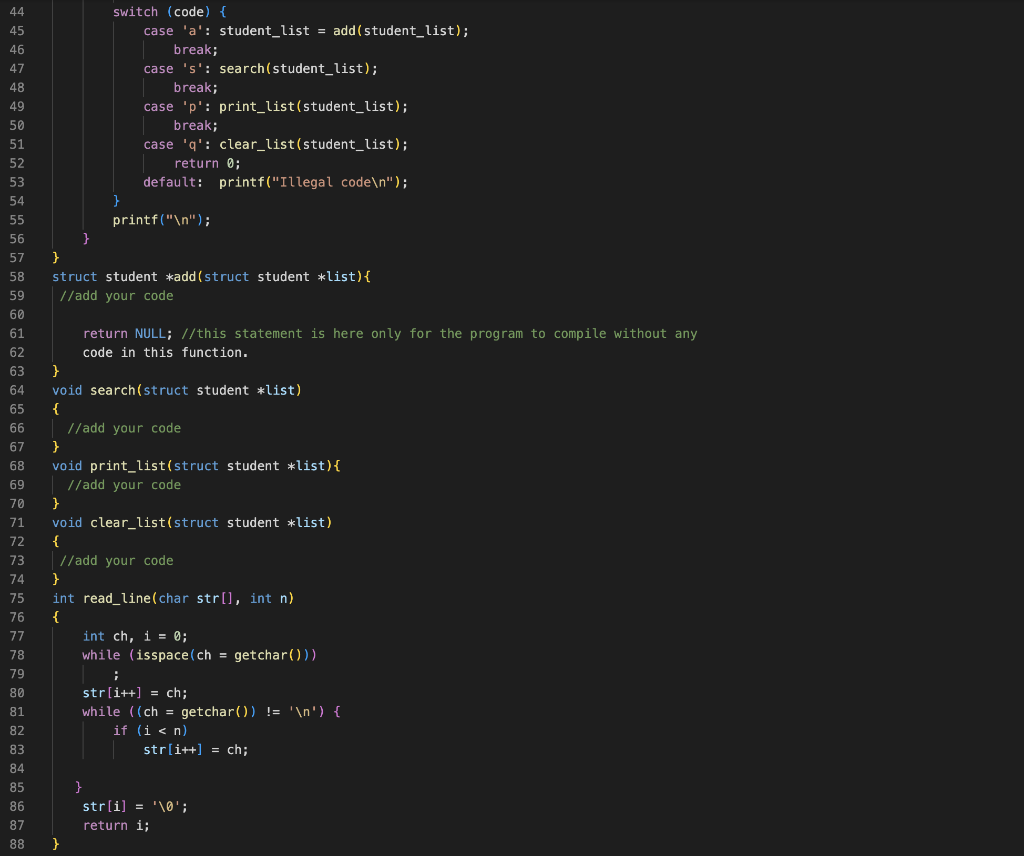Place cursor on break; on line 46
1024x856 pixels.
pos(196,50)
